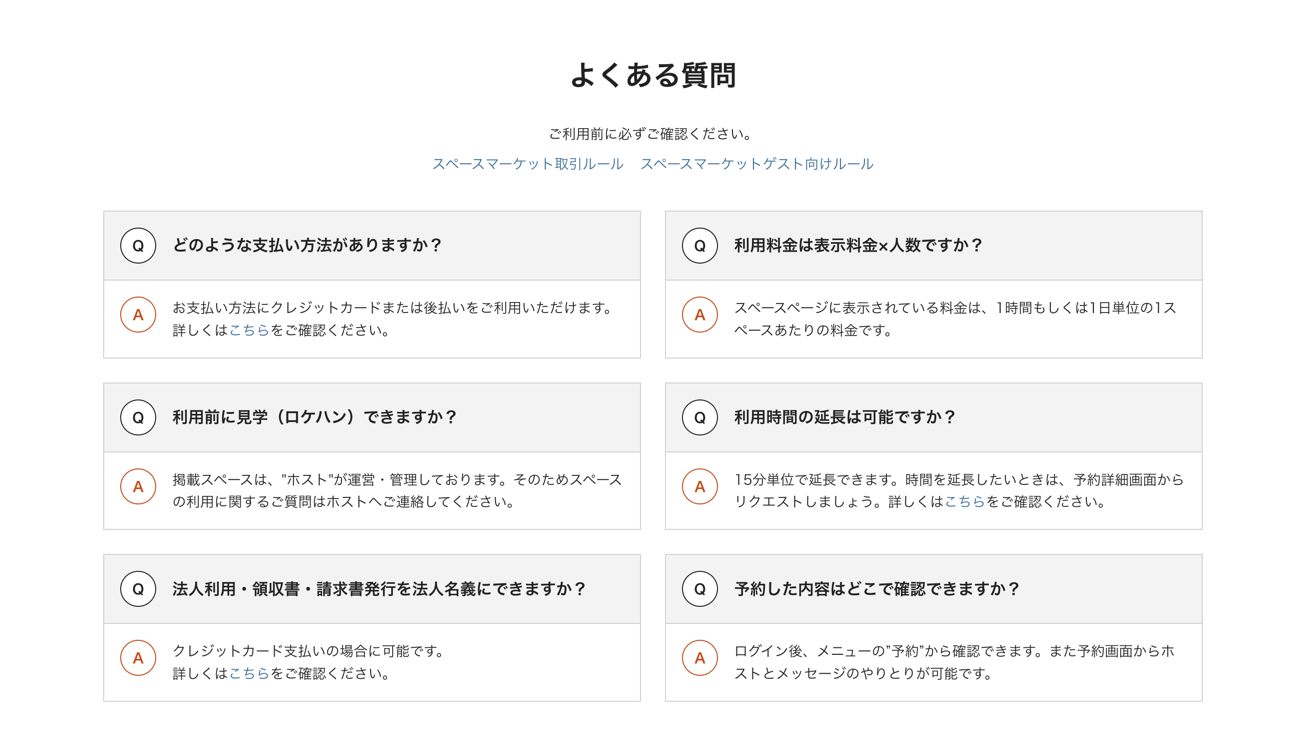
Task: Click the よくある質問 page heading
Action: tap(652, 74)
